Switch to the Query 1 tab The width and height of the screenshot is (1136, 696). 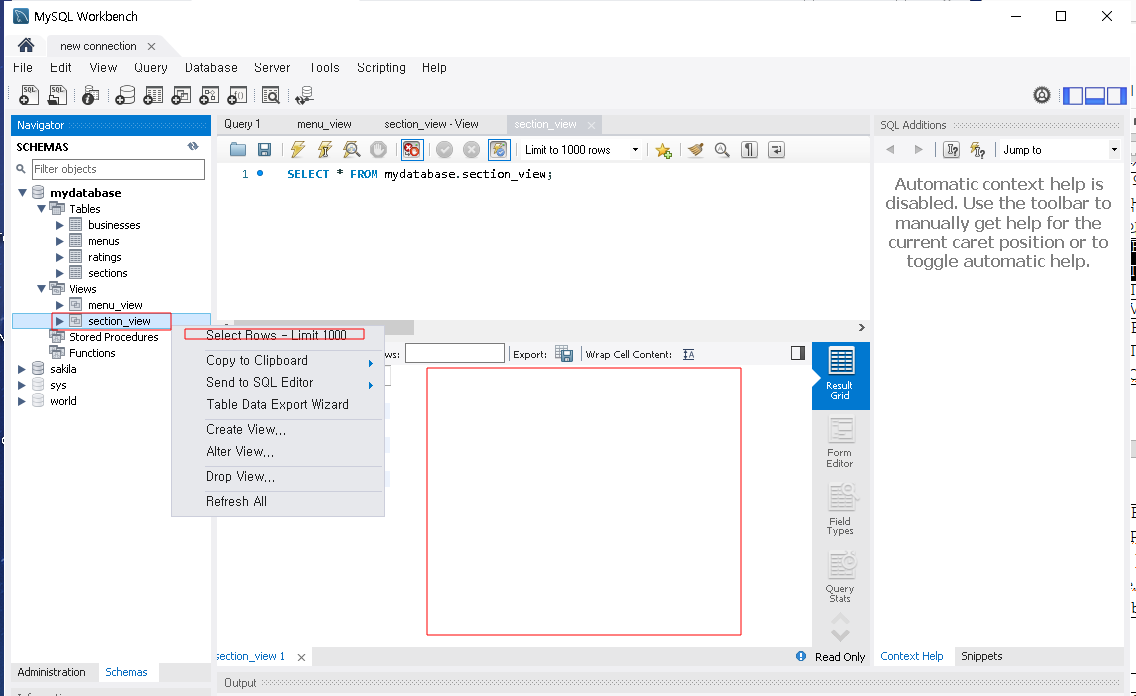[242, 124]
